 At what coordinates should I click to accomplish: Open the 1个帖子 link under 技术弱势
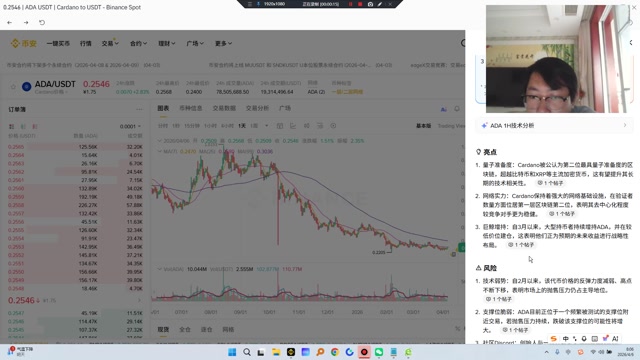point(499,299)
